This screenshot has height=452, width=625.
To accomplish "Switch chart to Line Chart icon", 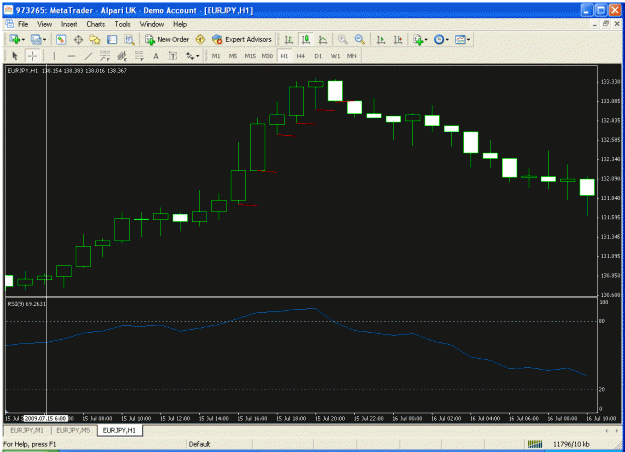I will pos(323,39).
